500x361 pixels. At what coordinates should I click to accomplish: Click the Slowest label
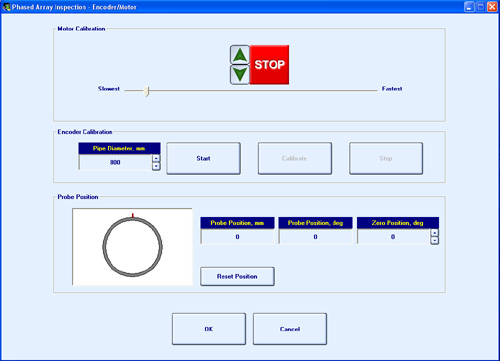click(109, 89)
